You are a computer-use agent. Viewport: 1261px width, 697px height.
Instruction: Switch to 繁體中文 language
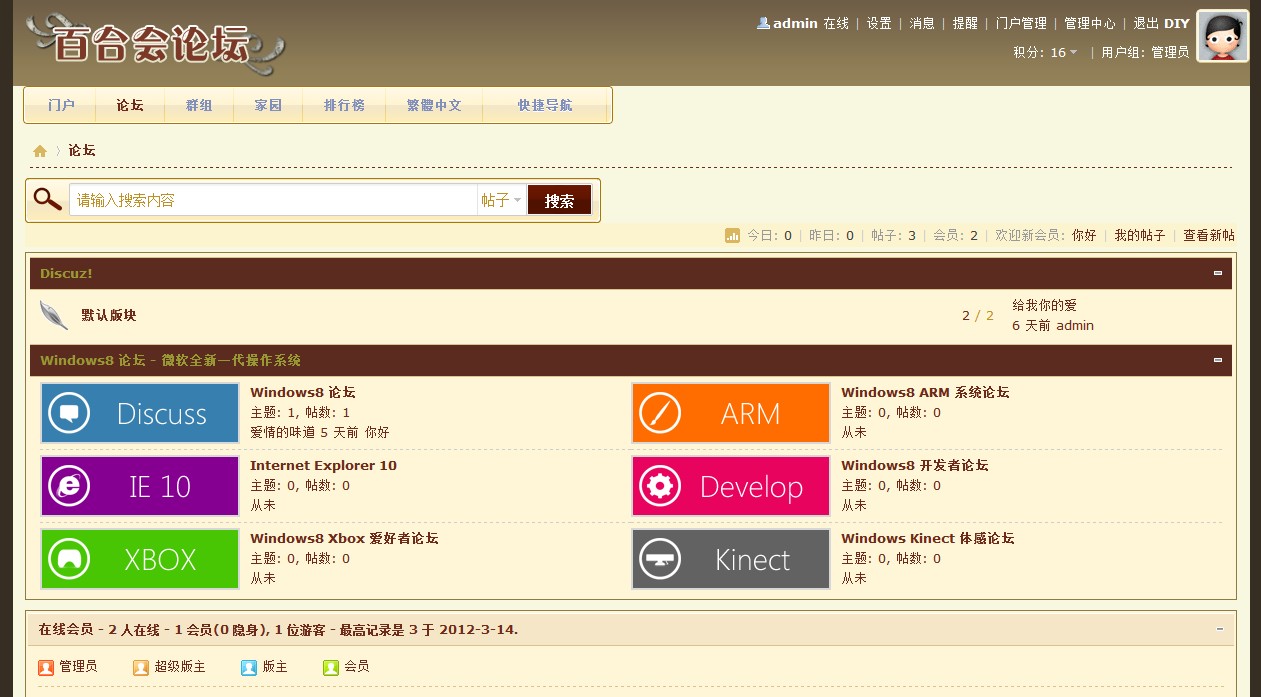pos(434,105)
